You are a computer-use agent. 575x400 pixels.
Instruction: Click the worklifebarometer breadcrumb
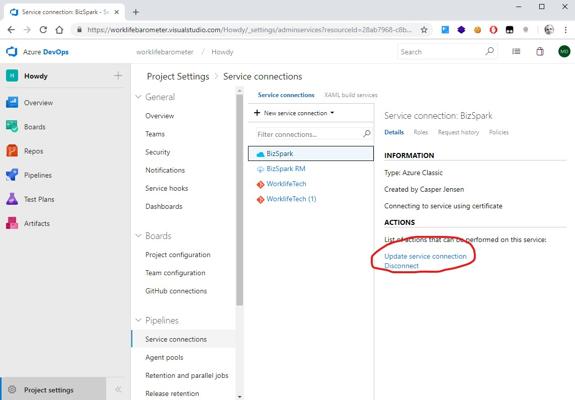click(x=165, y=52)
